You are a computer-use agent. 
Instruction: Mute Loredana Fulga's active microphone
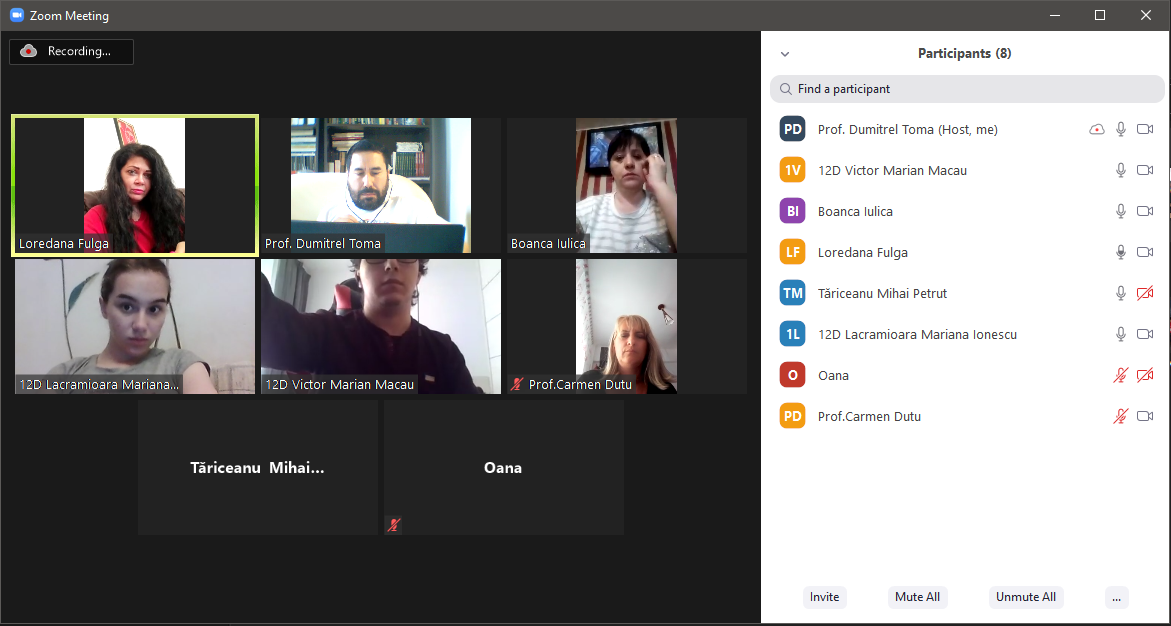1120,252
